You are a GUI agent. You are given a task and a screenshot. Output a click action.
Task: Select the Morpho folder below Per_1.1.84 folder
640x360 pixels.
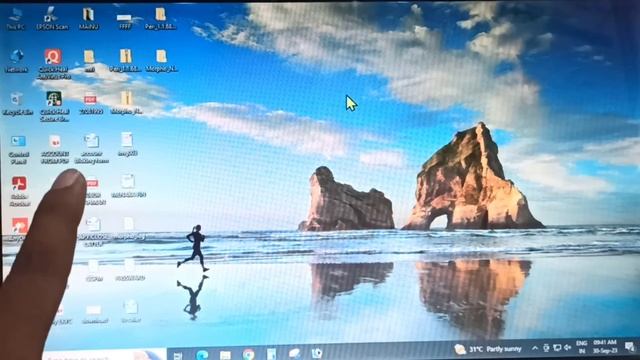click(162, 61)
